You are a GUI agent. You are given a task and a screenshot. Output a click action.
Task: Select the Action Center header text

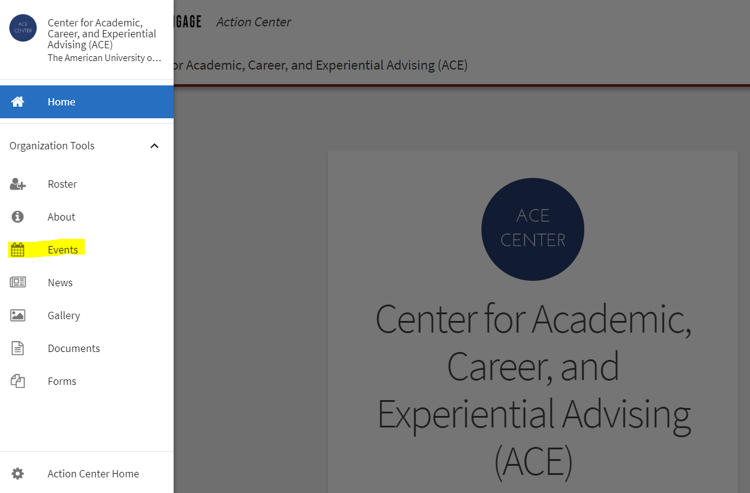click(254, 22)
